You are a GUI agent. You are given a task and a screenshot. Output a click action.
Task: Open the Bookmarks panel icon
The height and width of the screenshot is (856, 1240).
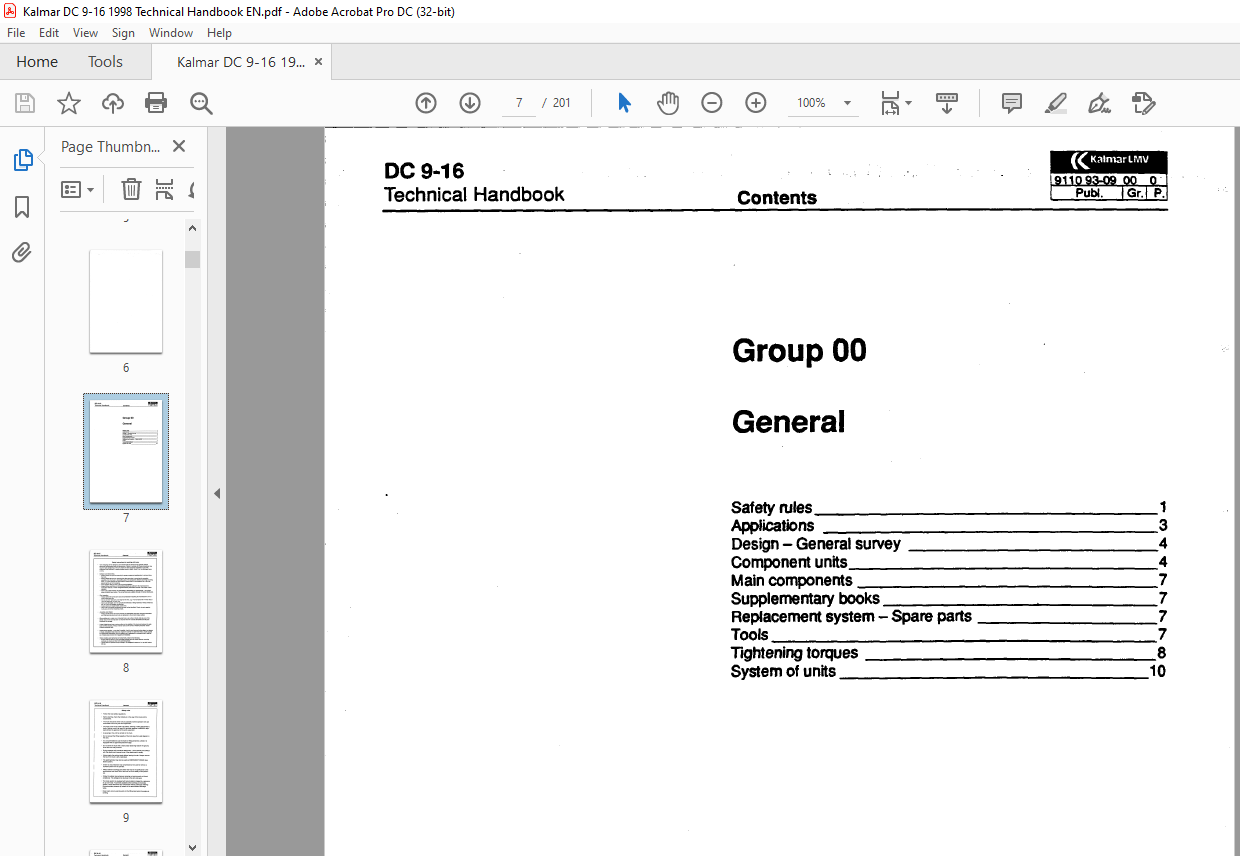(22, 207)
